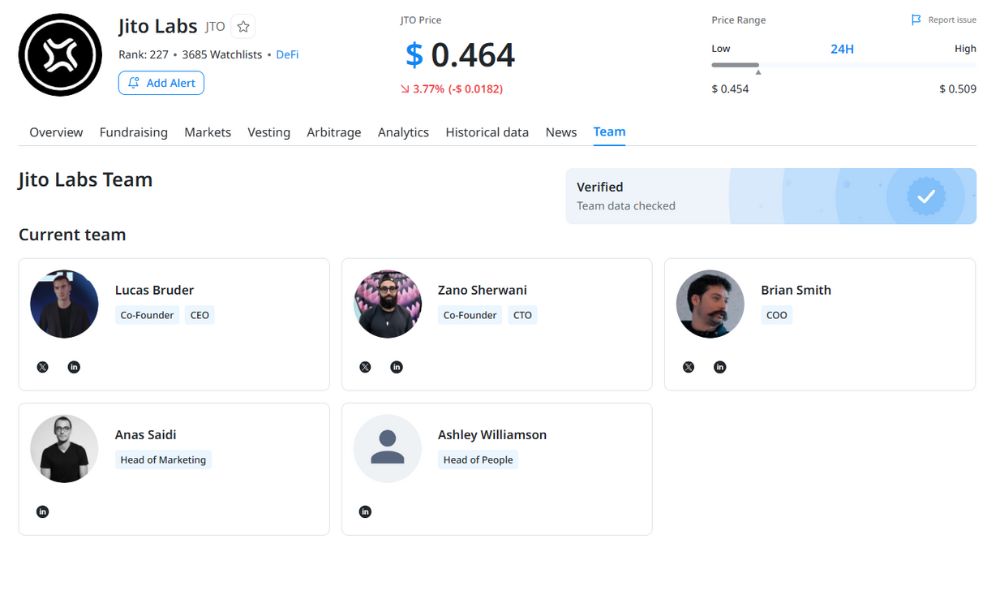Switch to the Overview tab

(56, 132)
